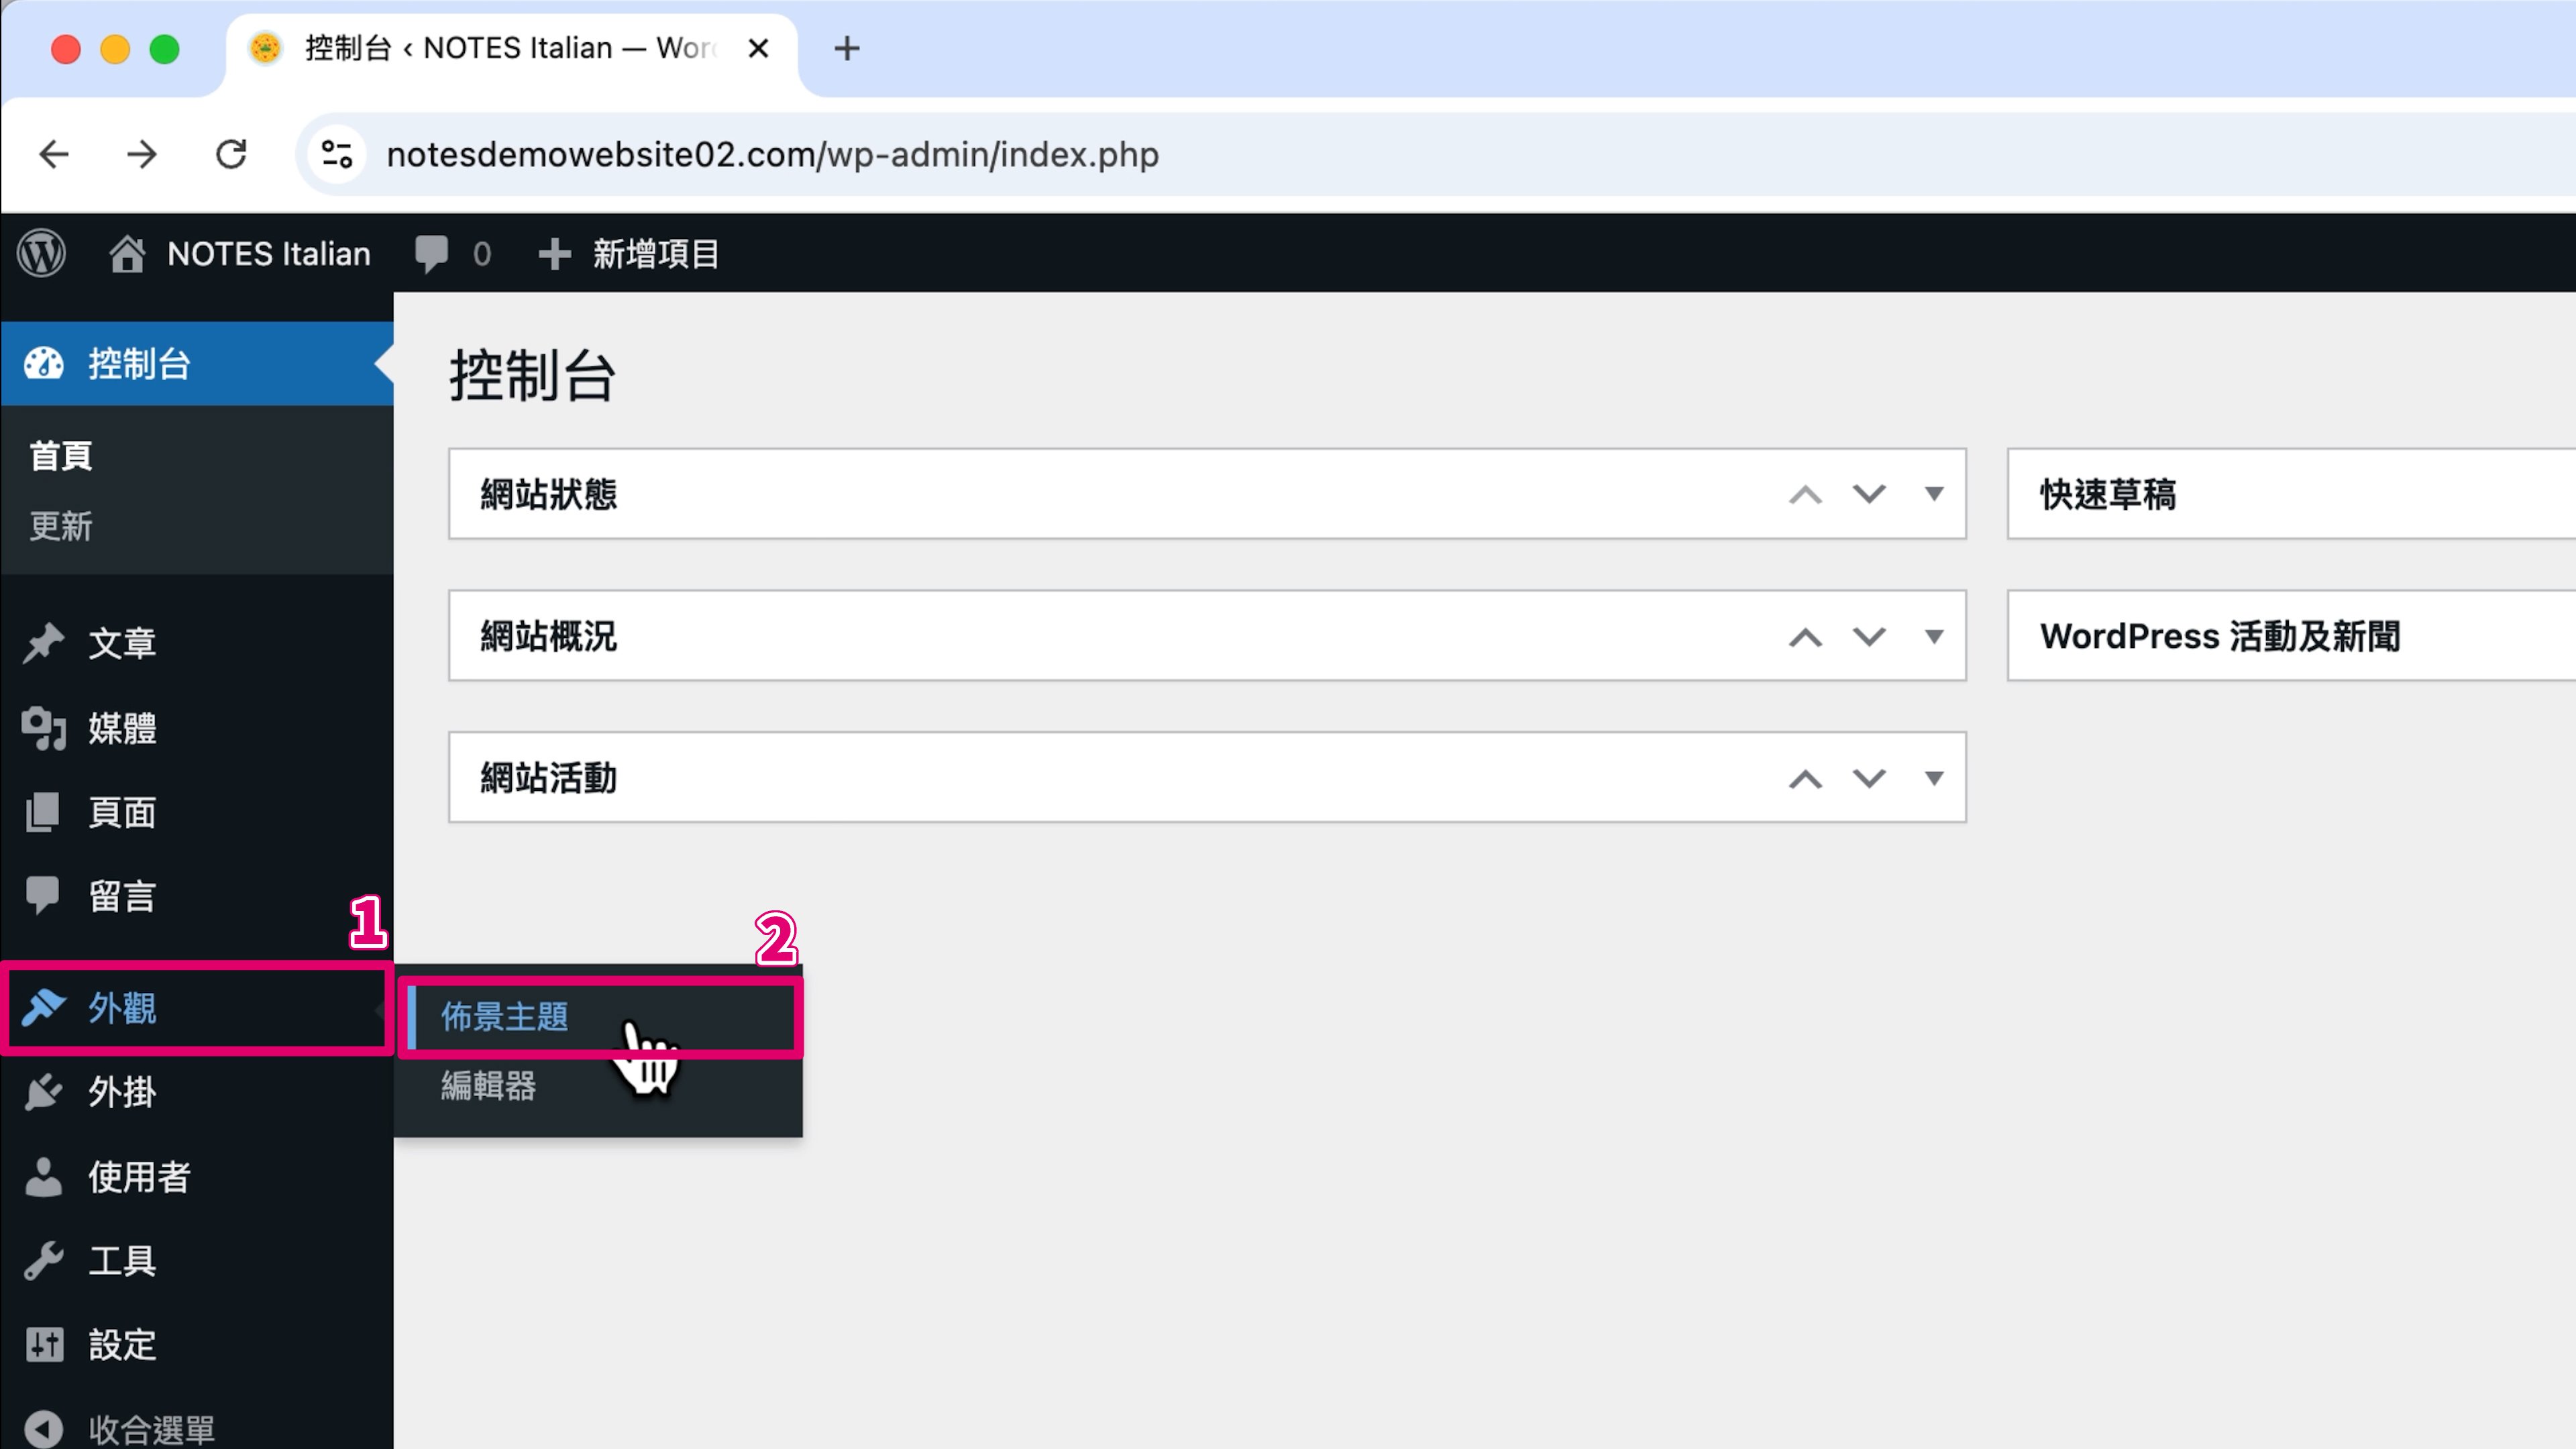This screenshot has height=1449, width=2576.
Task: Click the browser address bar URL
Action: (x=772, y=154)
